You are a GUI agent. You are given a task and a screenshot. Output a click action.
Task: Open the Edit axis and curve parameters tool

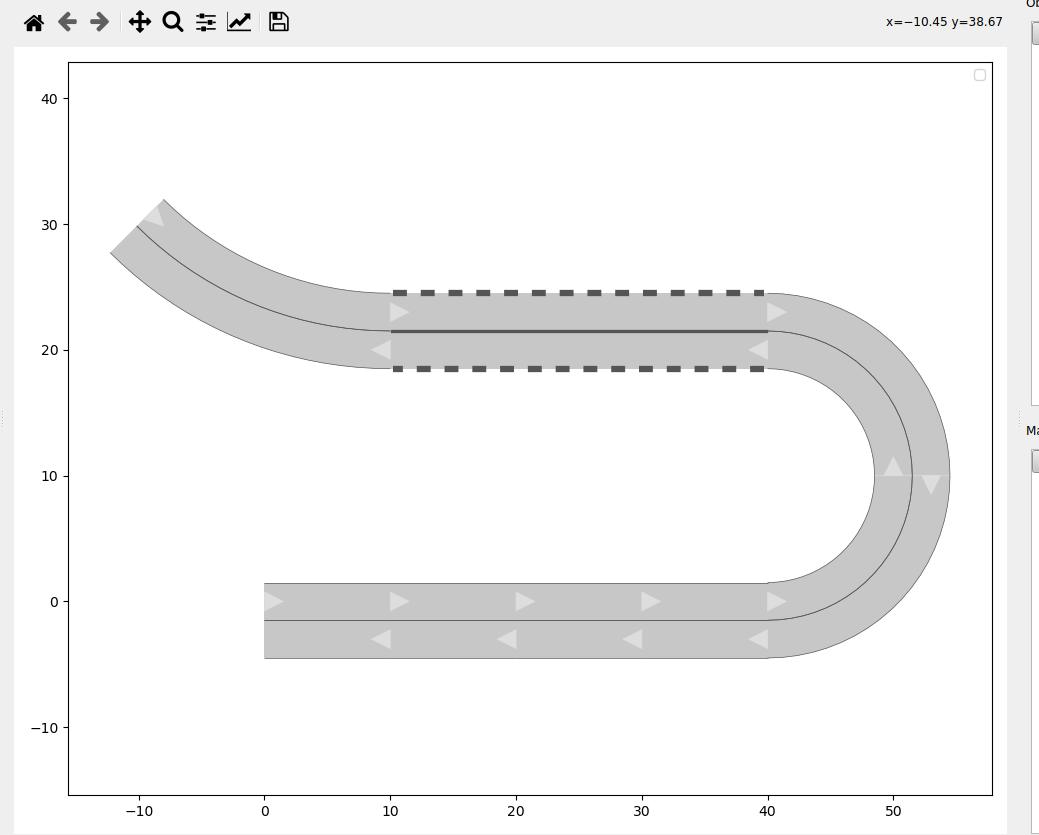239,22
